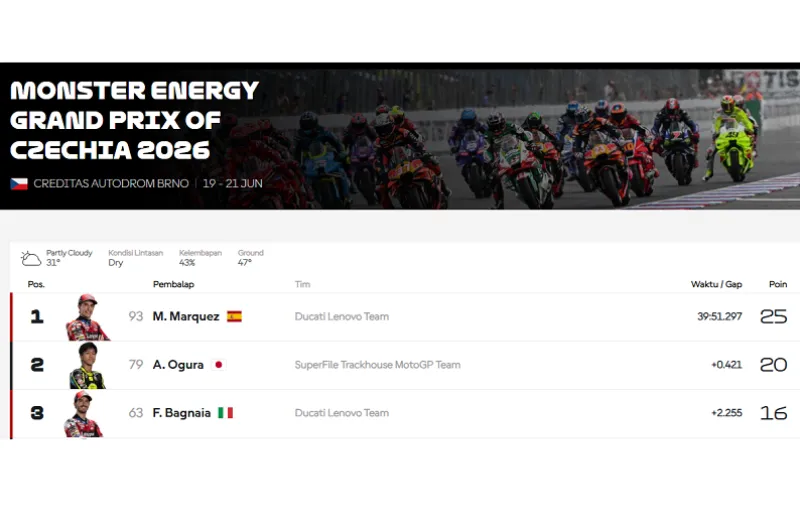Click Ground 47° temperature info

click(251, 258)
